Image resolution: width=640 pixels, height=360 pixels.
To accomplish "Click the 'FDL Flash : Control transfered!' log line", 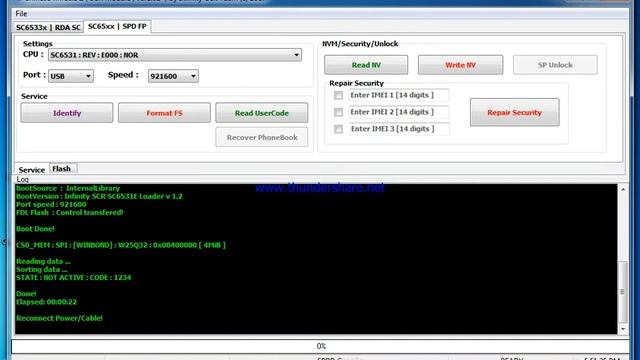I will [69, 212].
